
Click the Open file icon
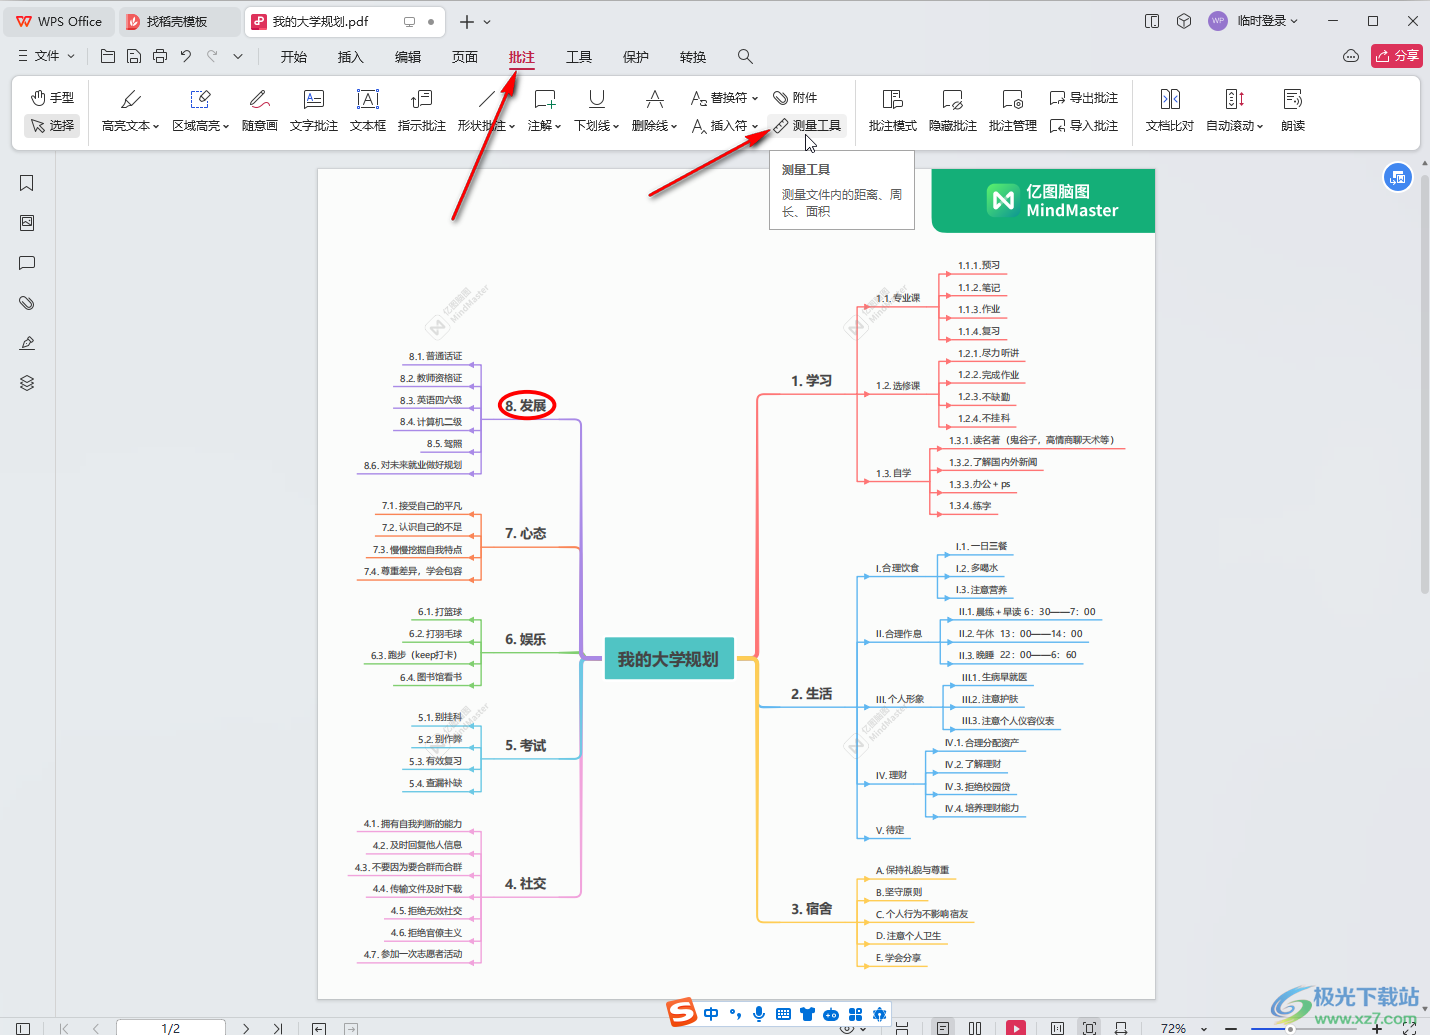coord(108,56)
